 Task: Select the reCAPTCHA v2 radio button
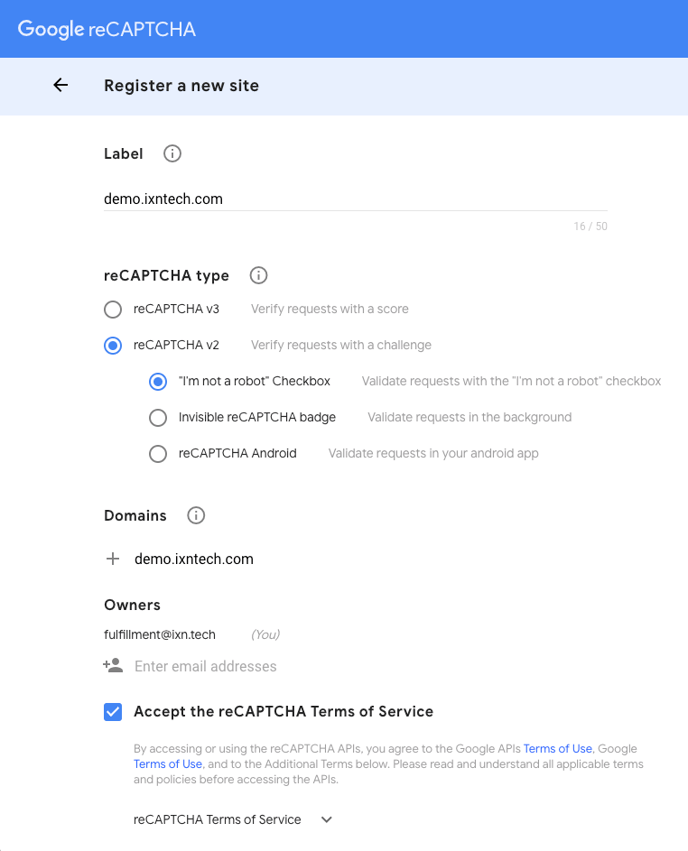coord(113,345)
